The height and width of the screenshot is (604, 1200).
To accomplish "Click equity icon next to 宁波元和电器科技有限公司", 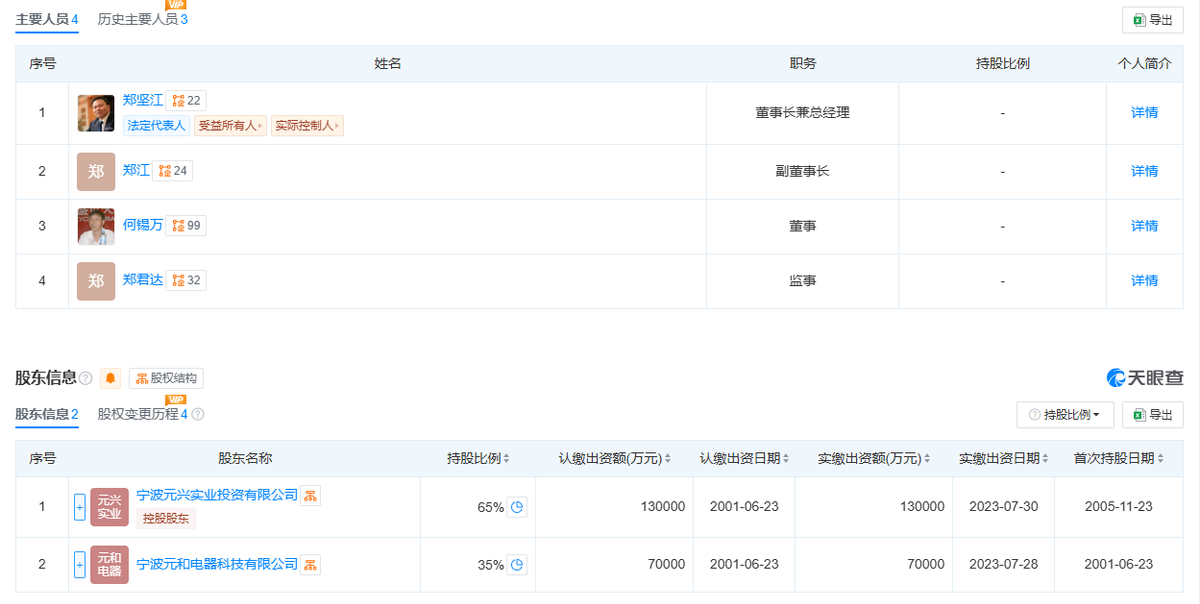I will tap(311, 565).
